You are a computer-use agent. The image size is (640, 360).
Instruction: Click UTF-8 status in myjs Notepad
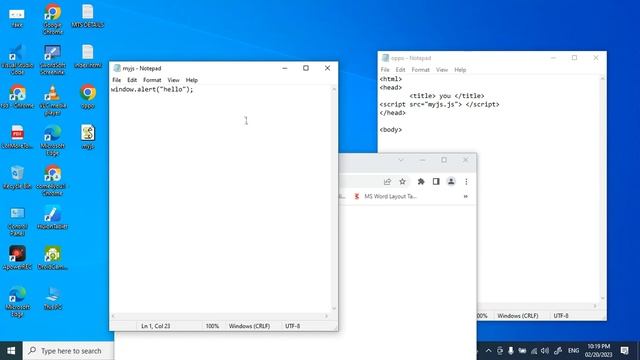click(x=293, y=326)
